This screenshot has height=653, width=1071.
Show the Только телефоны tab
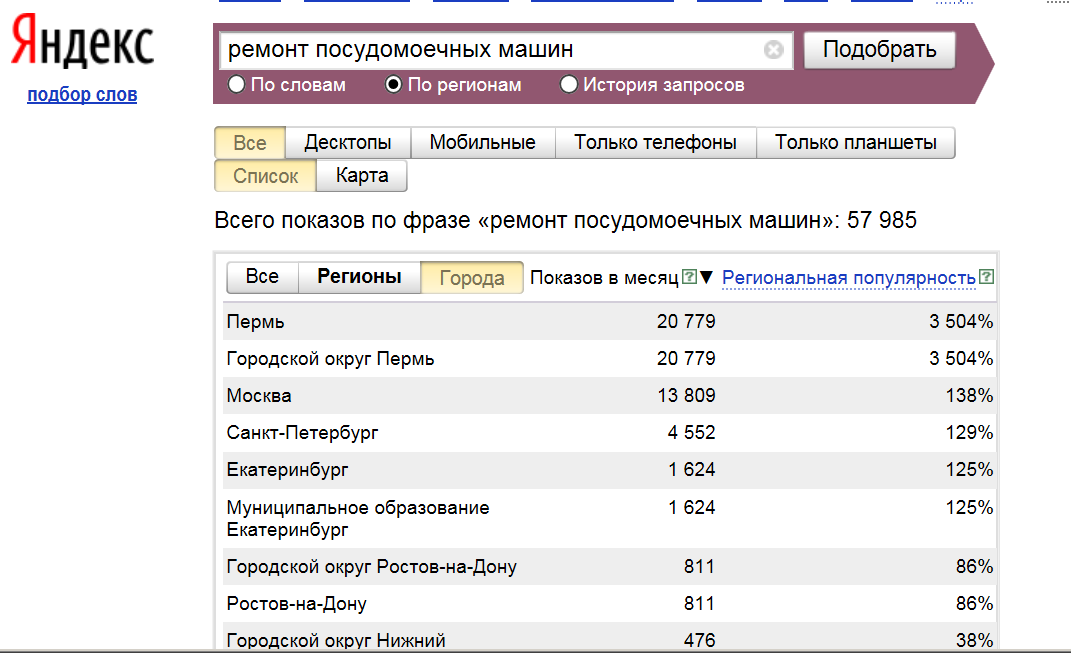tap(655, 143)
